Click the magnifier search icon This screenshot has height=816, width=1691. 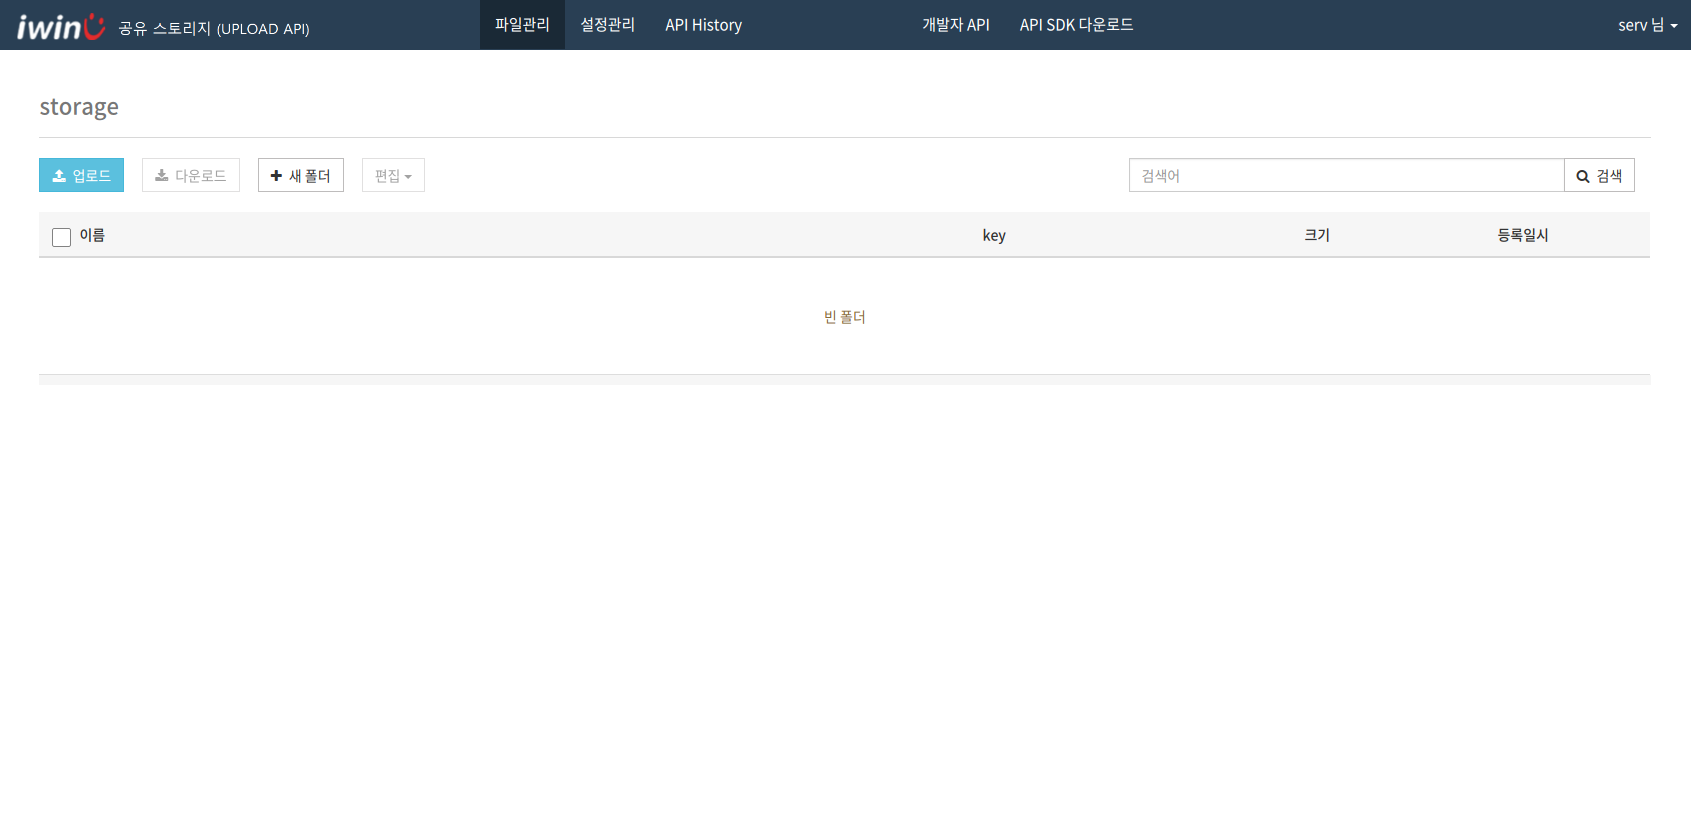click(x=1582, y=176)
